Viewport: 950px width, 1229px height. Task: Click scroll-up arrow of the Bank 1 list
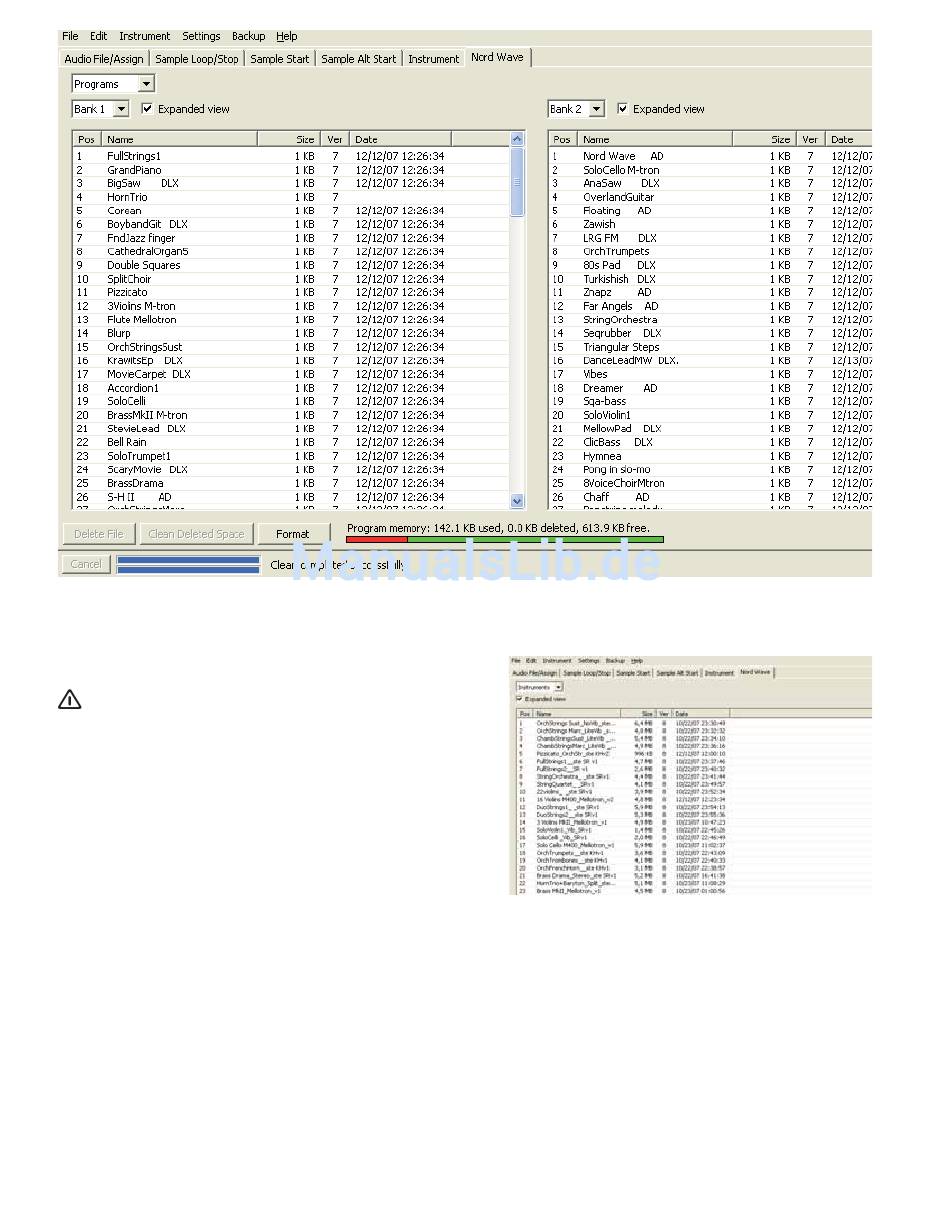(517, 140)
